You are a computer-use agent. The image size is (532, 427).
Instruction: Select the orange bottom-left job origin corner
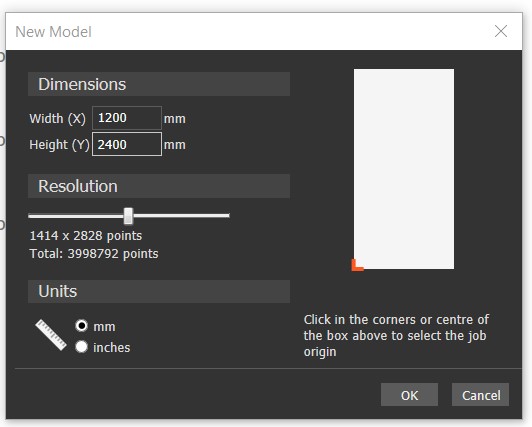click(357, 265)
